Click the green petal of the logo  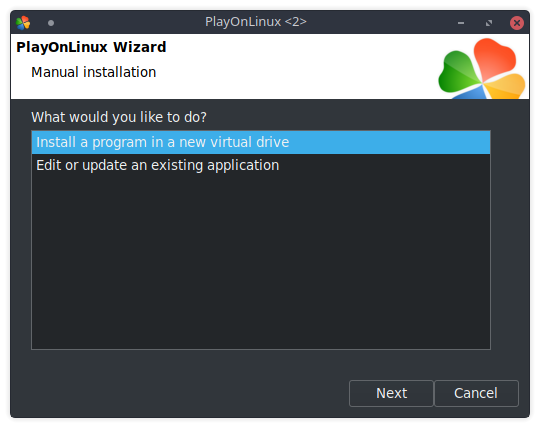tap(457, 72)
